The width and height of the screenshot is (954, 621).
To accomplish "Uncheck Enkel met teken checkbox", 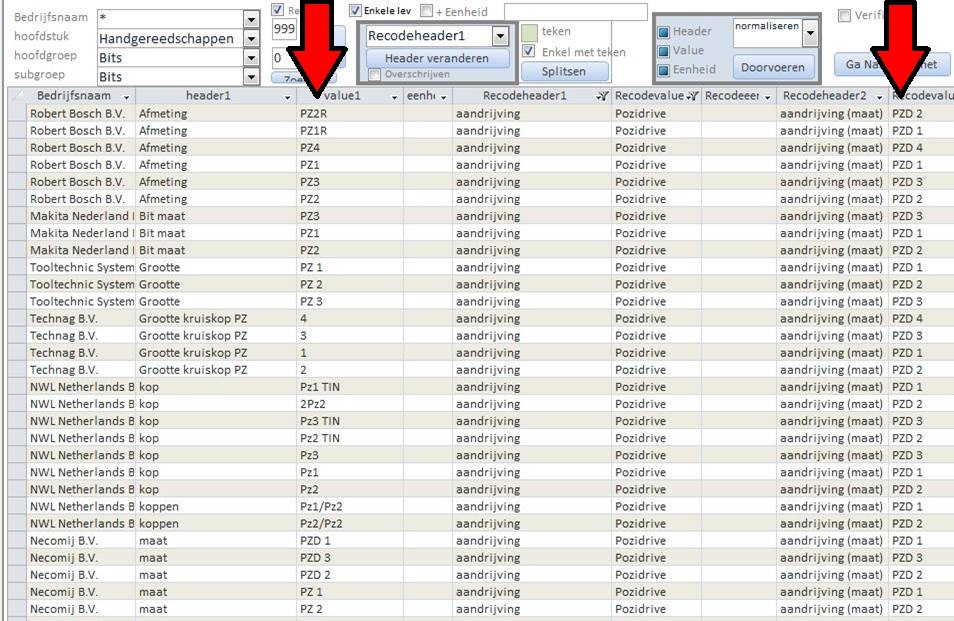I will click(x=529, y=52).
